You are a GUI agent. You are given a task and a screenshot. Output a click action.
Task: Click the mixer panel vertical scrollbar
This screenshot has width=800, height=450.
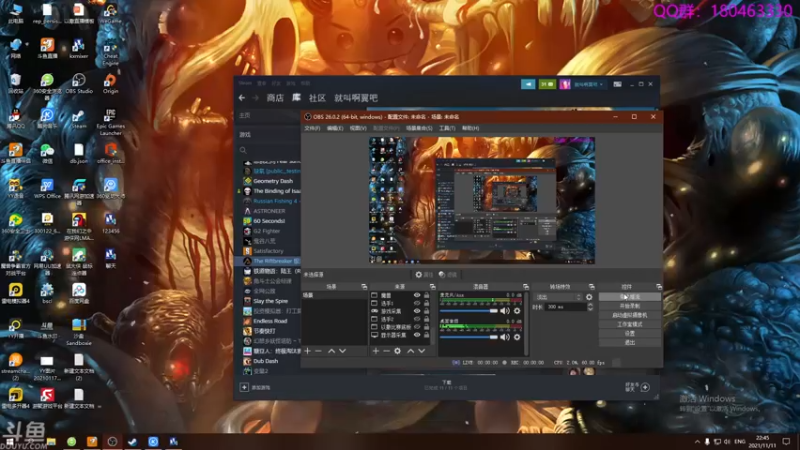526,324
